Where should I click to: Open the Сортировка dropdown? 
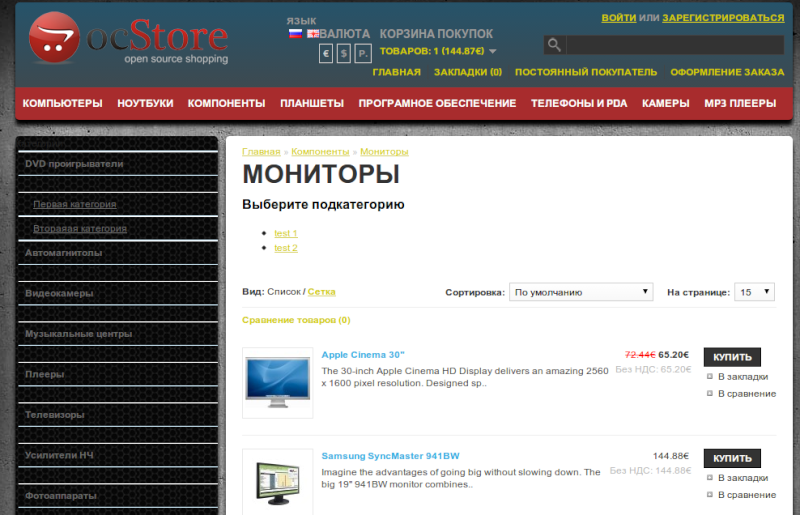pos(581,292)
